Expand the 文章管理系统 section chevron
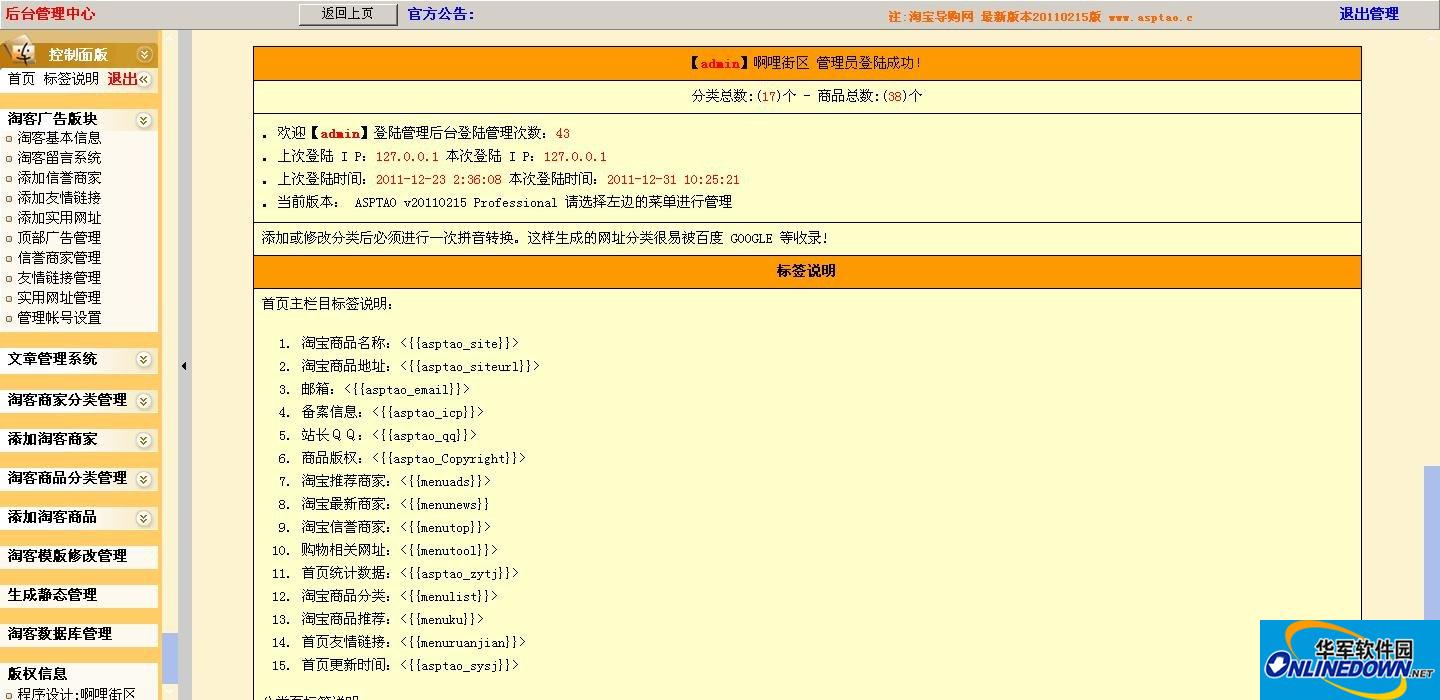The height and width of the screenshot is (700, 1440). click(x=144, y=360)
